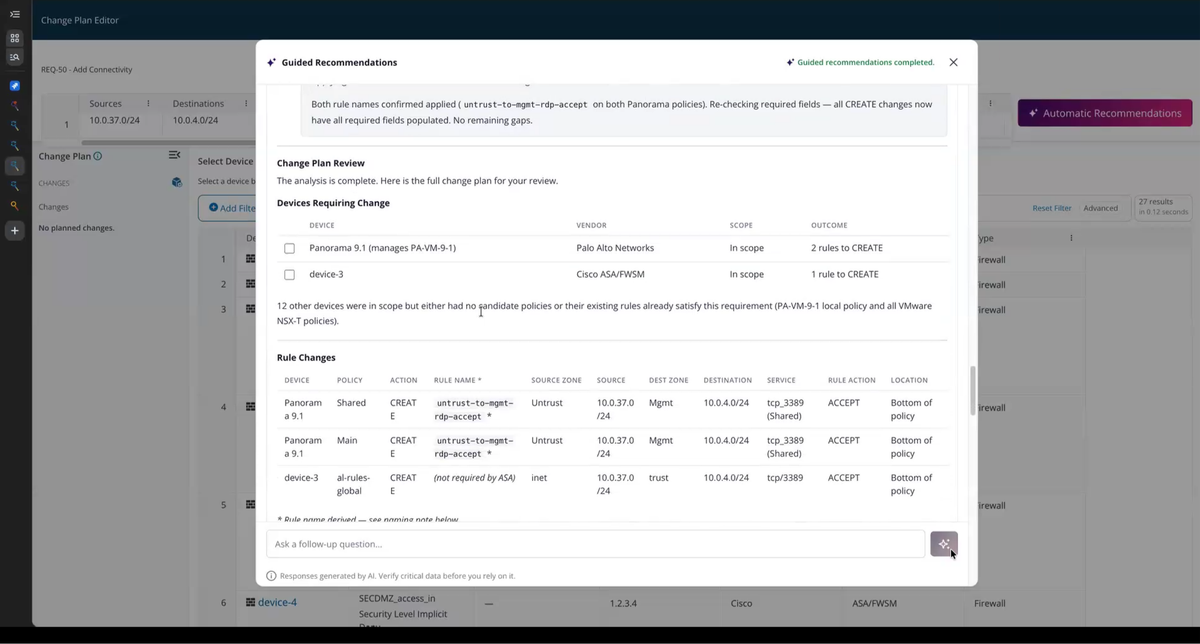
Task: Click 'Guided recommendations completed.' status text
Action: pos(865,62)
